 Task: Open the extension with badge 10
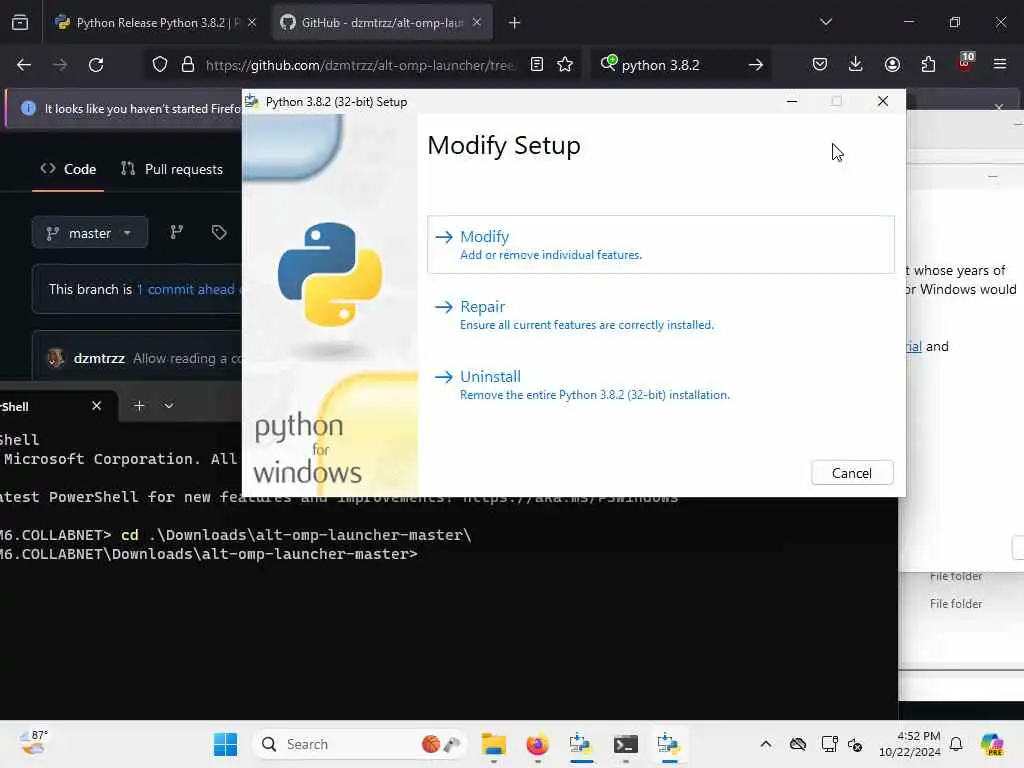tap(965, 63)
